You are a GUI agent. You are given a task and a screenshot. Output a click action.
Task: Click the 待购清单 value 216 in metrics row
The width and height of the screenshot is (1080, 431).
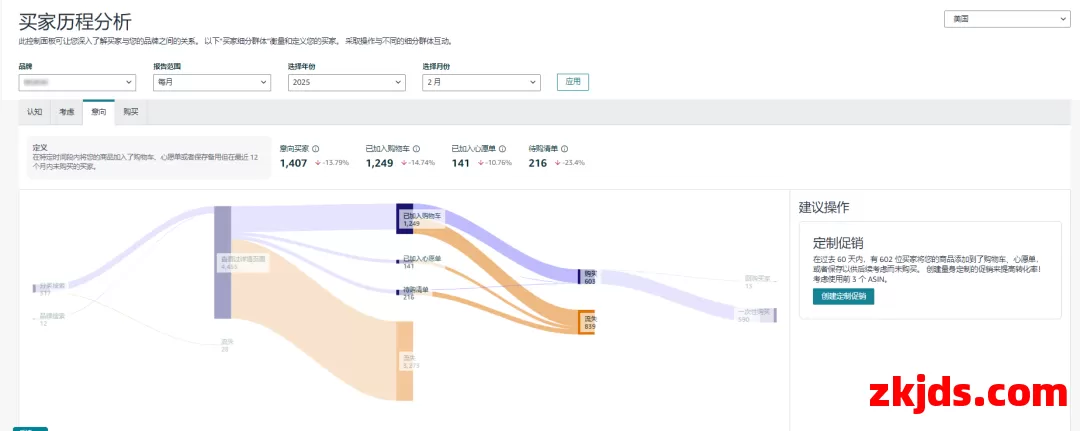pos(537,163)
